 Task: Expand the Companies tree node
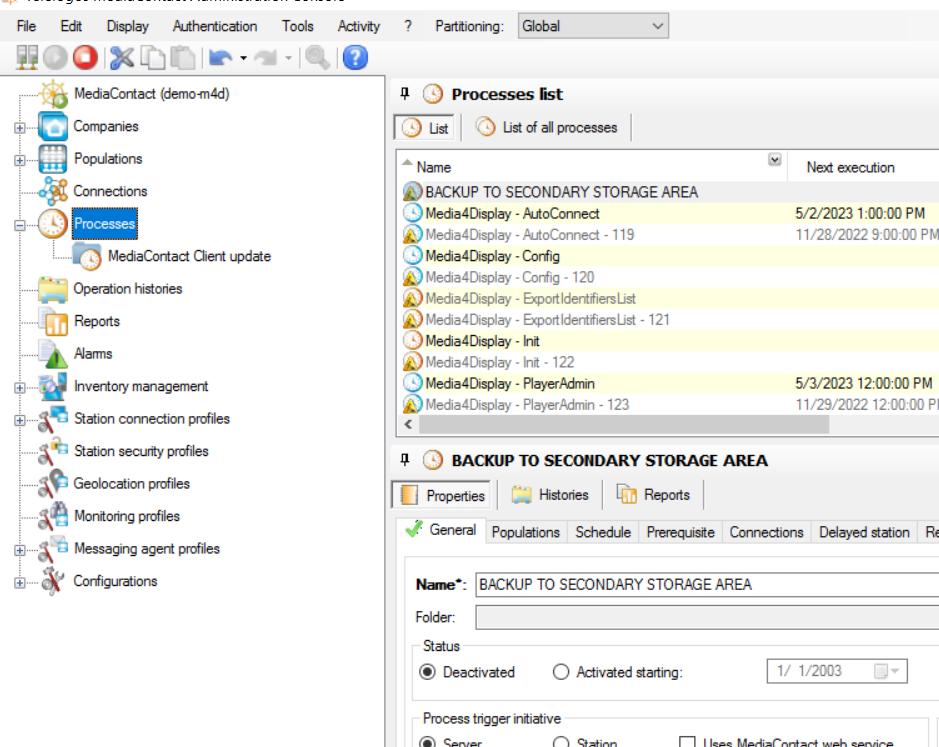pyautogui.click(x=20, y=128)
